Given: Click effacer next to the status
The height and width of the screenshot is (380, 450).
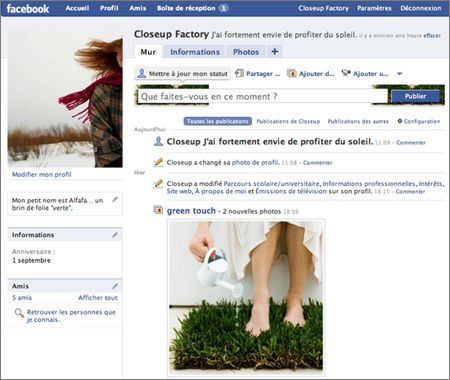Looking at the screenshot, I should [432, 35].
